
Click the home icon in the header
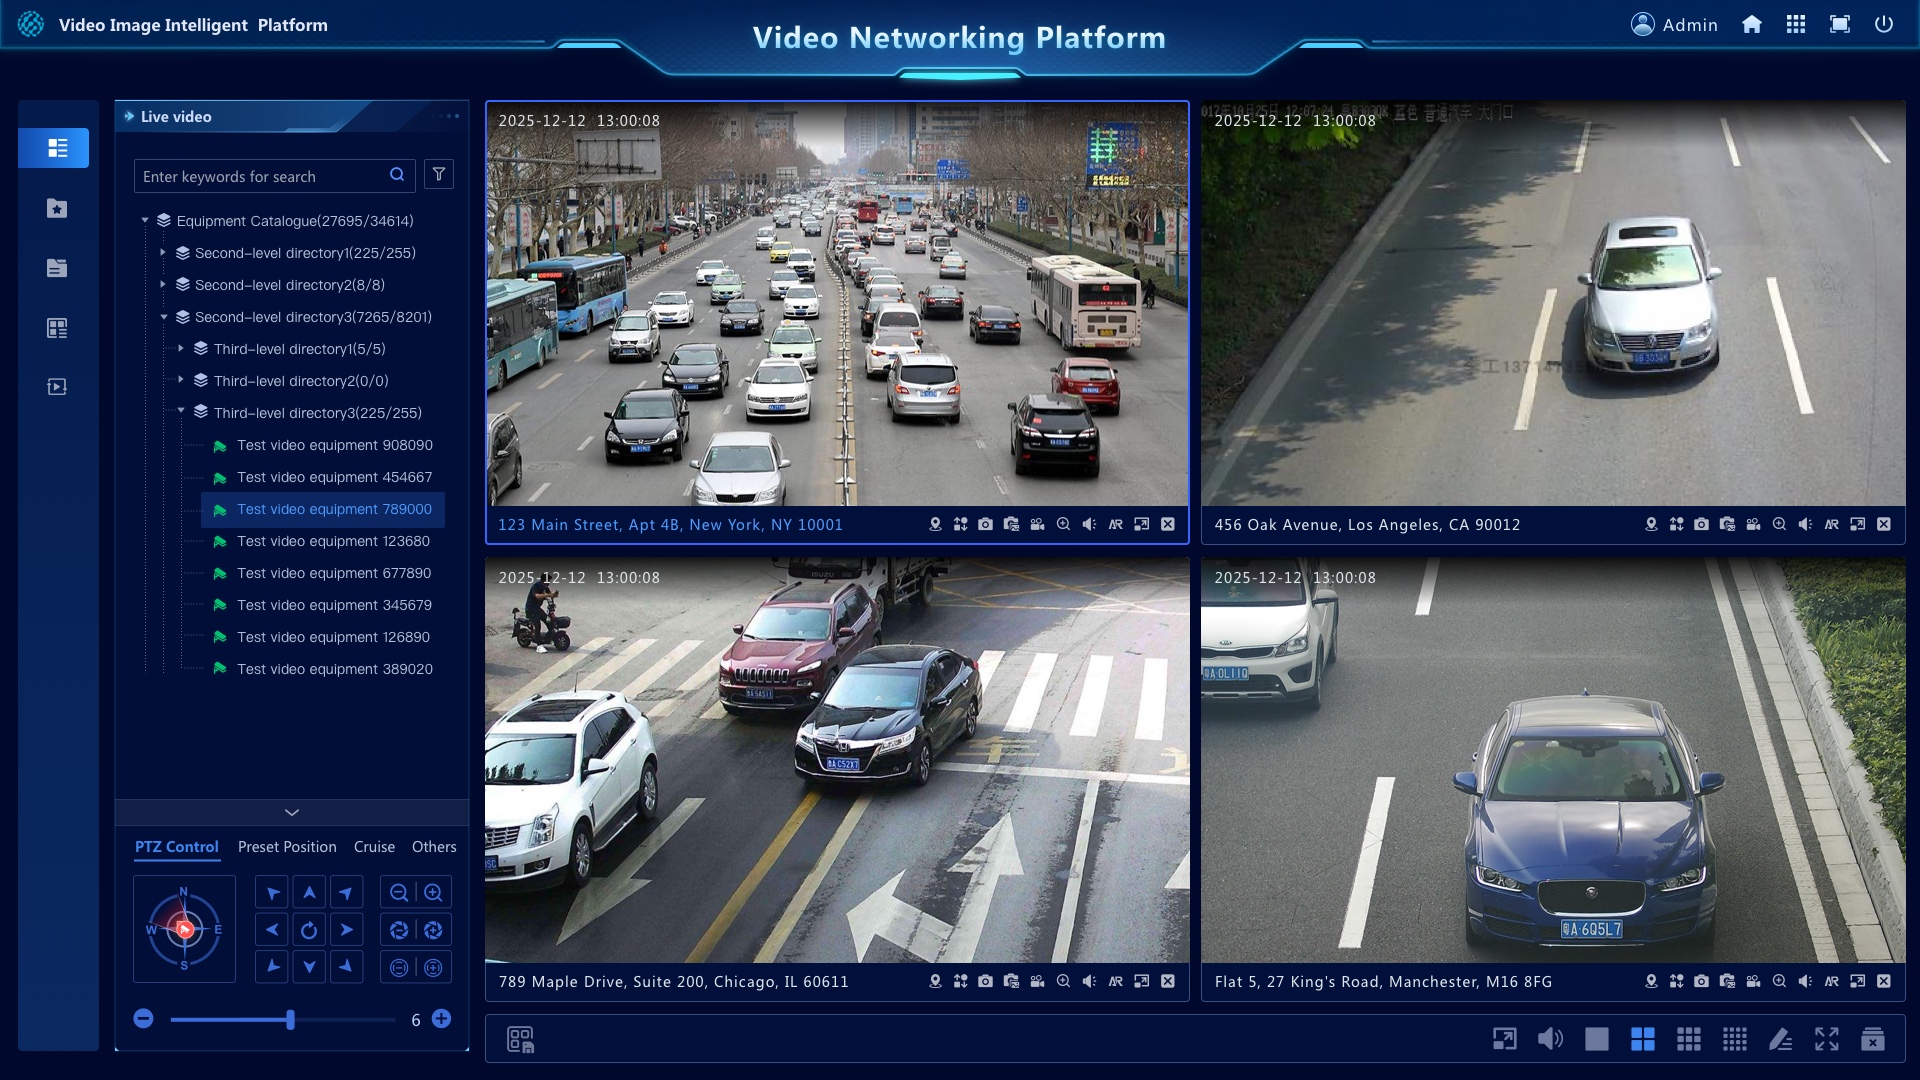tap(1751, 24)
